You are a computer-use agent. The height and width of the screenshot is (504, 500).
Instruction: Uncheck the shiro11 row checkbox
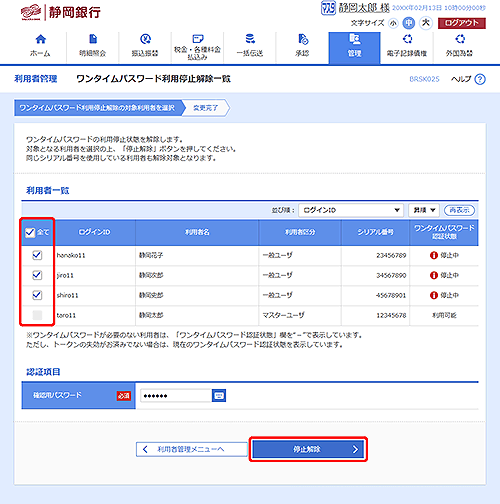[x=37, y=295]
